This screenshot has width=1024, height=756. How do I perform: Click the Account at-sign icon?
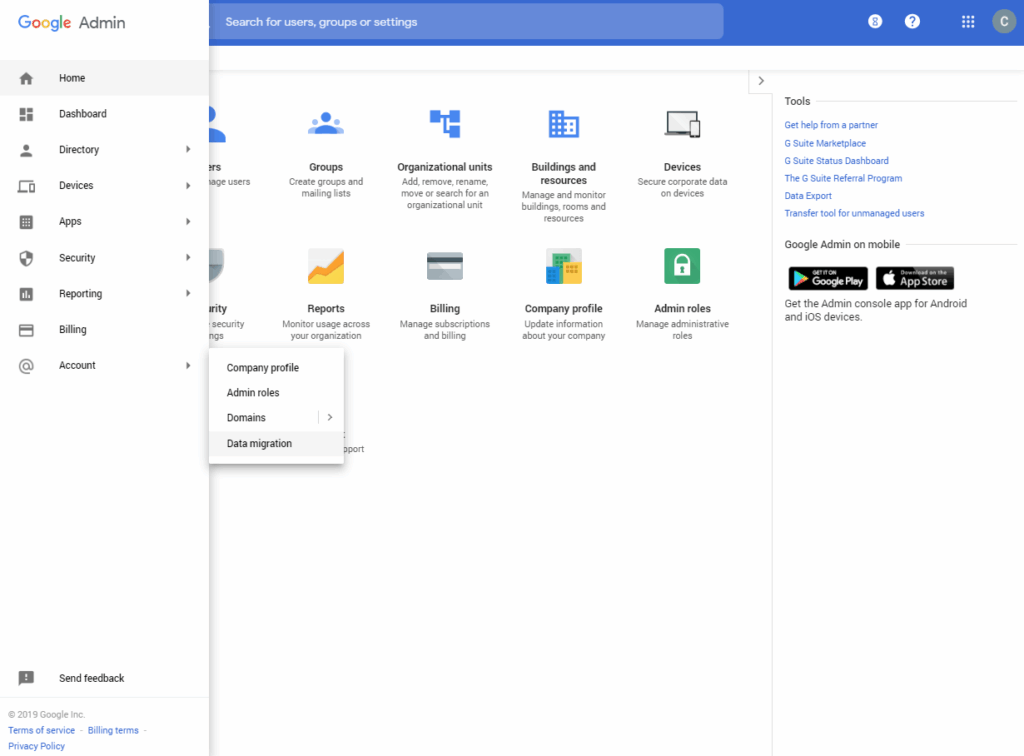[26, 366]
